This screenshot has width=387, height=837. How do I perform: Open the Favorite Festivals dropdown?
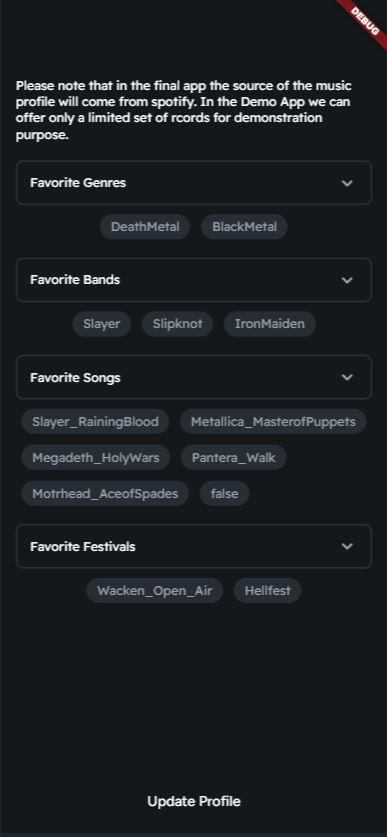pos(193,546)
